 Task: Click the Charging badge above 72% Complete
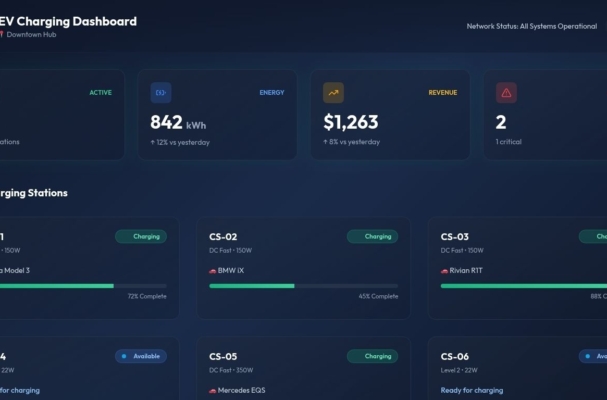point(141,237)
